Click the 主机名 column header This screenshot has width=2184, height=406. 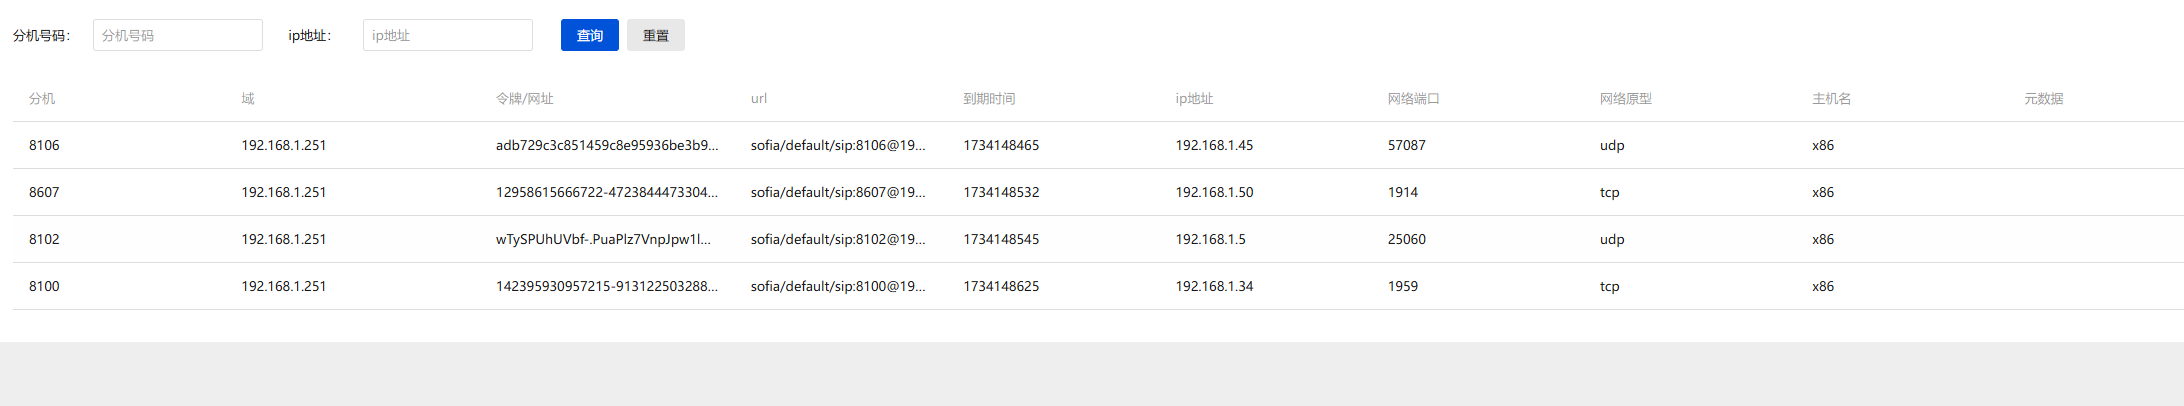pyautogui.click(x=1831, y=98)
